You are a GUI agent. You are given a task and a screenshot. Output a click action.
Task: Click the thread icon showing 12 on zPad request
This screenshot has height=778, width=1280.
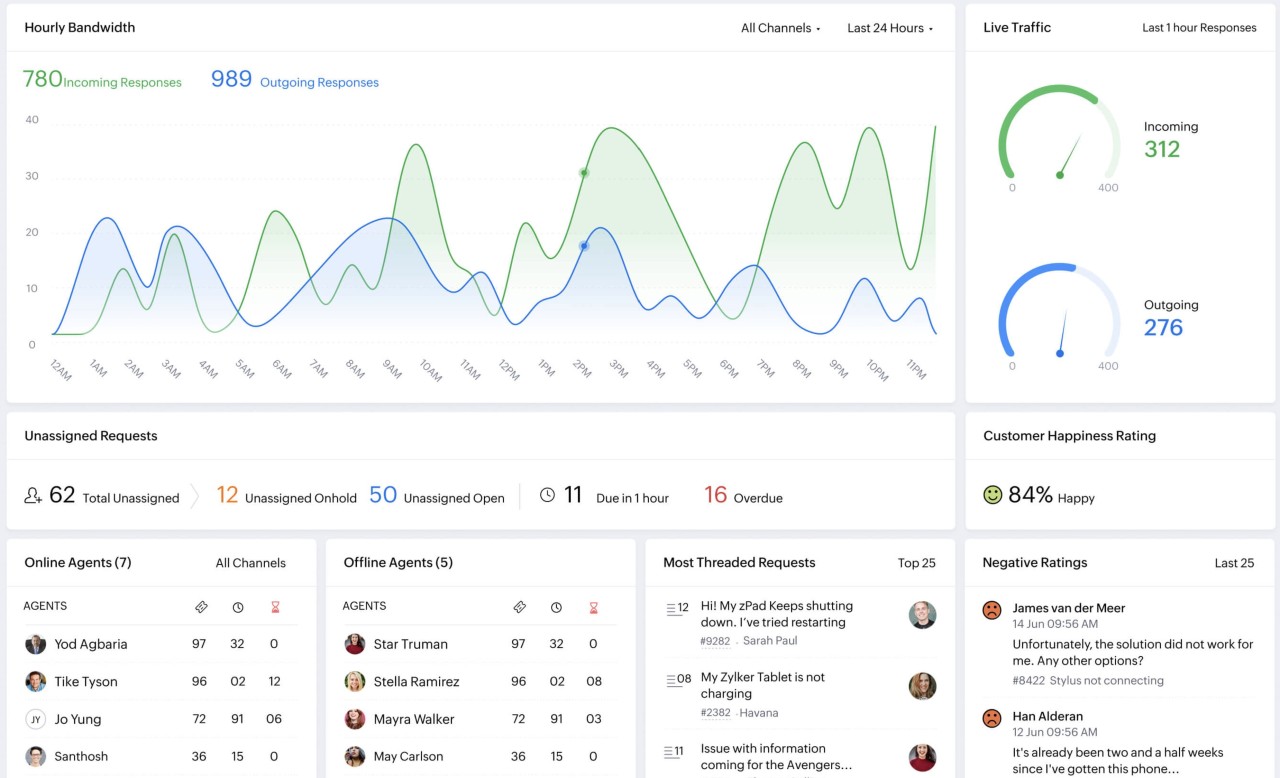671,607
